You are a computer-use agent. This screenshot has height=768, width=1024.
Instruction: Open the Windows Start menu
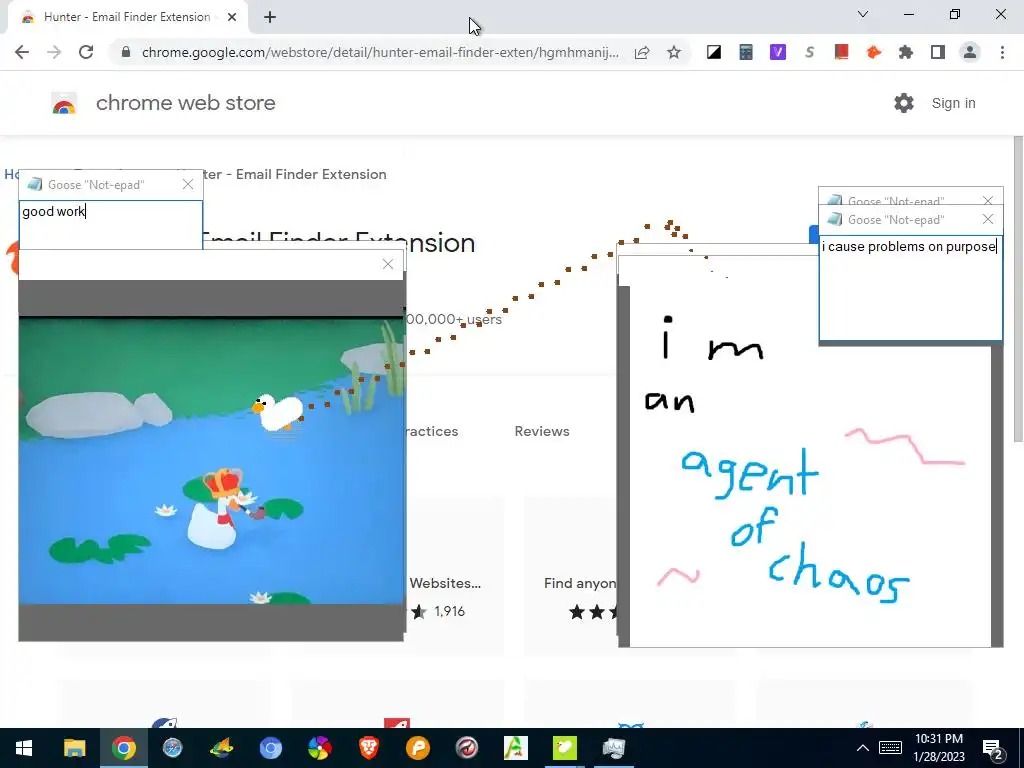click(x=24, y=748)
